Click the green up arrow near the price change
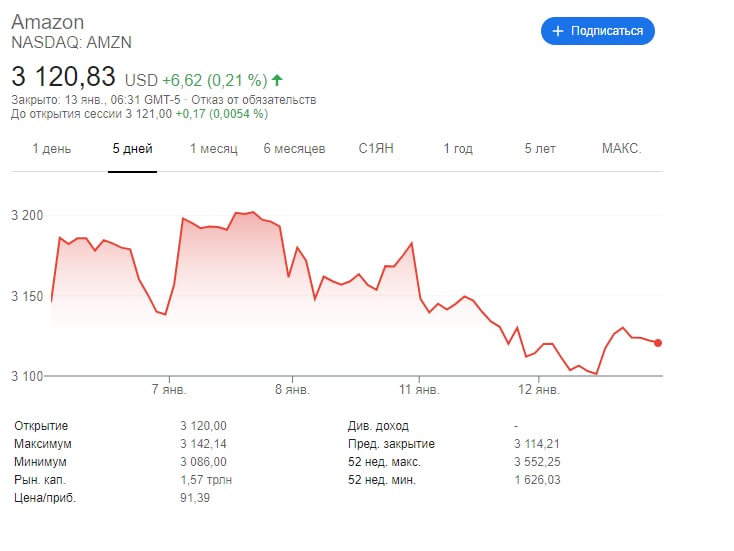The image size is (734, 551). [x=277, y=79]
